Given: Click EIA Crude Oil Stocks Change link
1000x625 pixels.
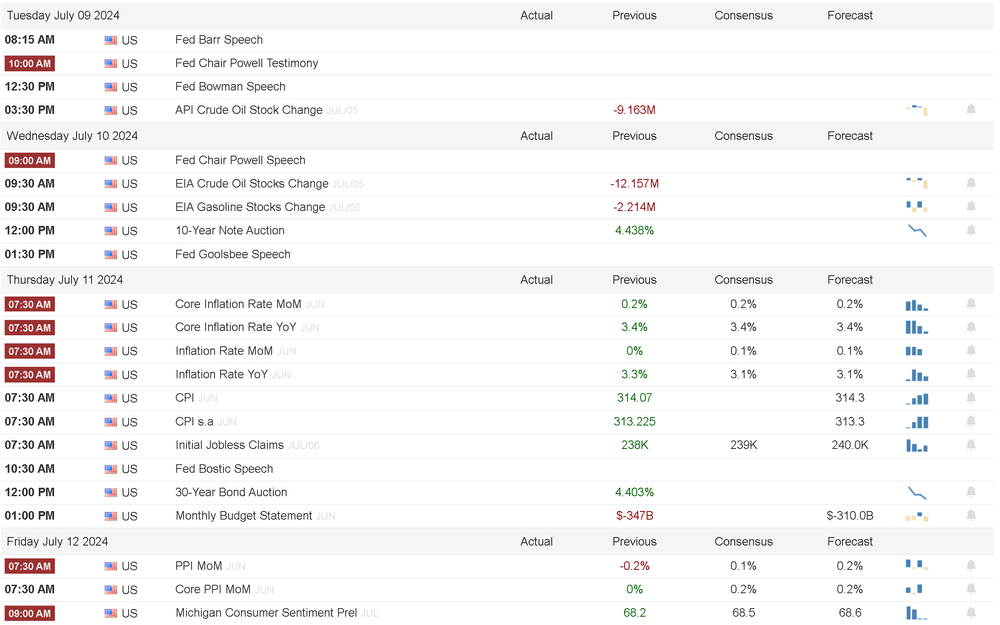Looking at the screenshot, I should click(x=251, y=184).
